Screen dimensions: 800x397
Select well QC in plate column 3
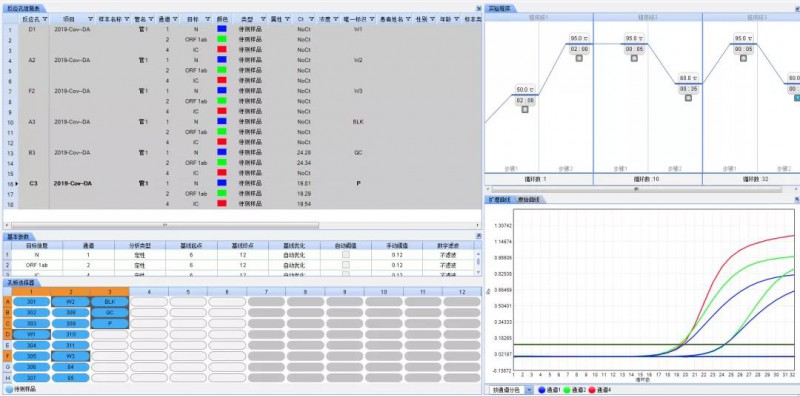[109, 312]
